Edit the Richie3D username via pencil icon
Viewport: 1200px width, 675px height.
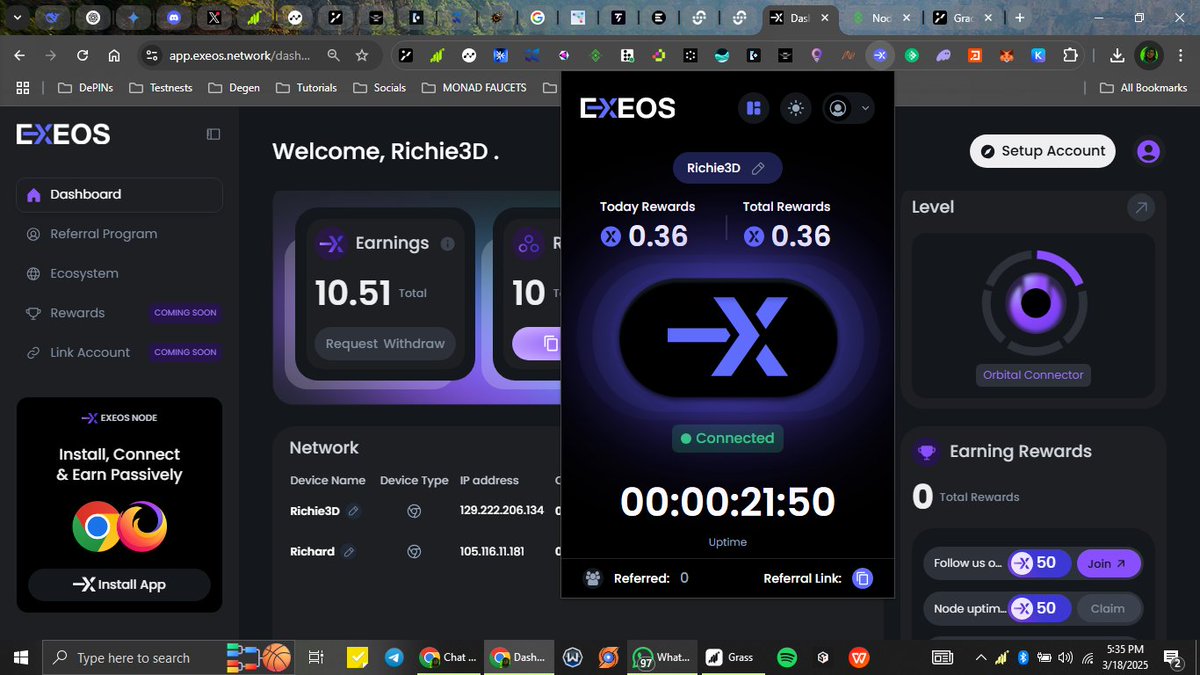(x=756, y=167)
